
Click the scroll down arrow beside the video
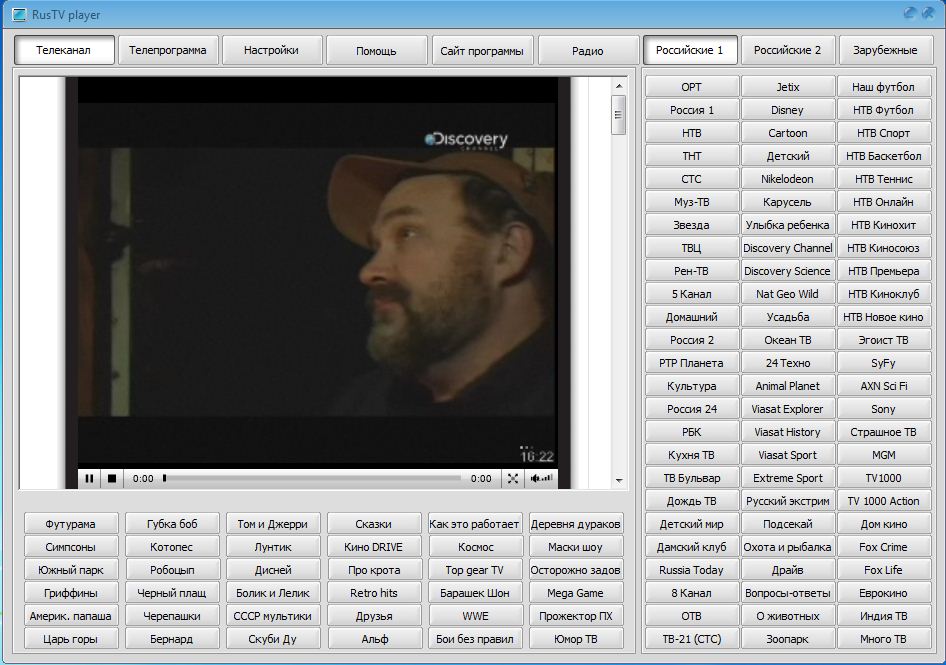tap(619, 481)
